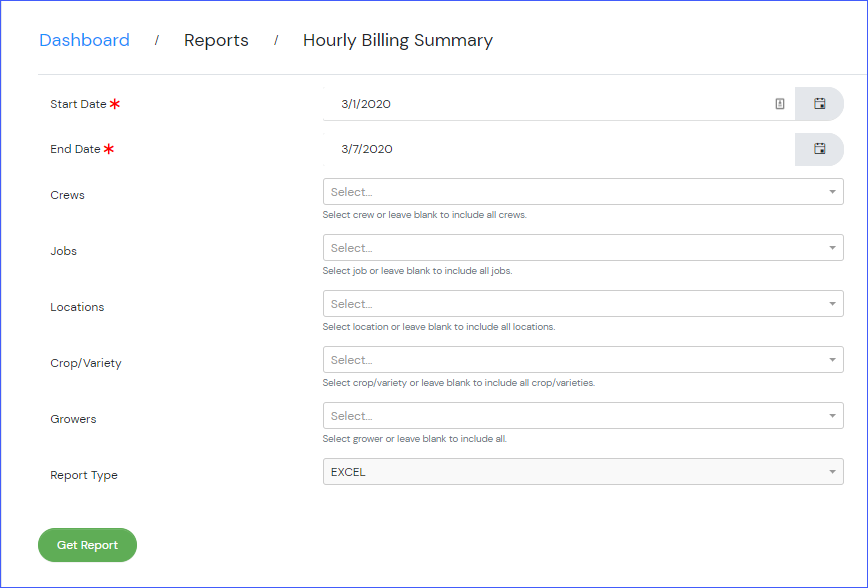Screen dimensions: 868x588
Task: Click hint 'Select job or leave blank to include all jobs.'
Action: (417, 271)
